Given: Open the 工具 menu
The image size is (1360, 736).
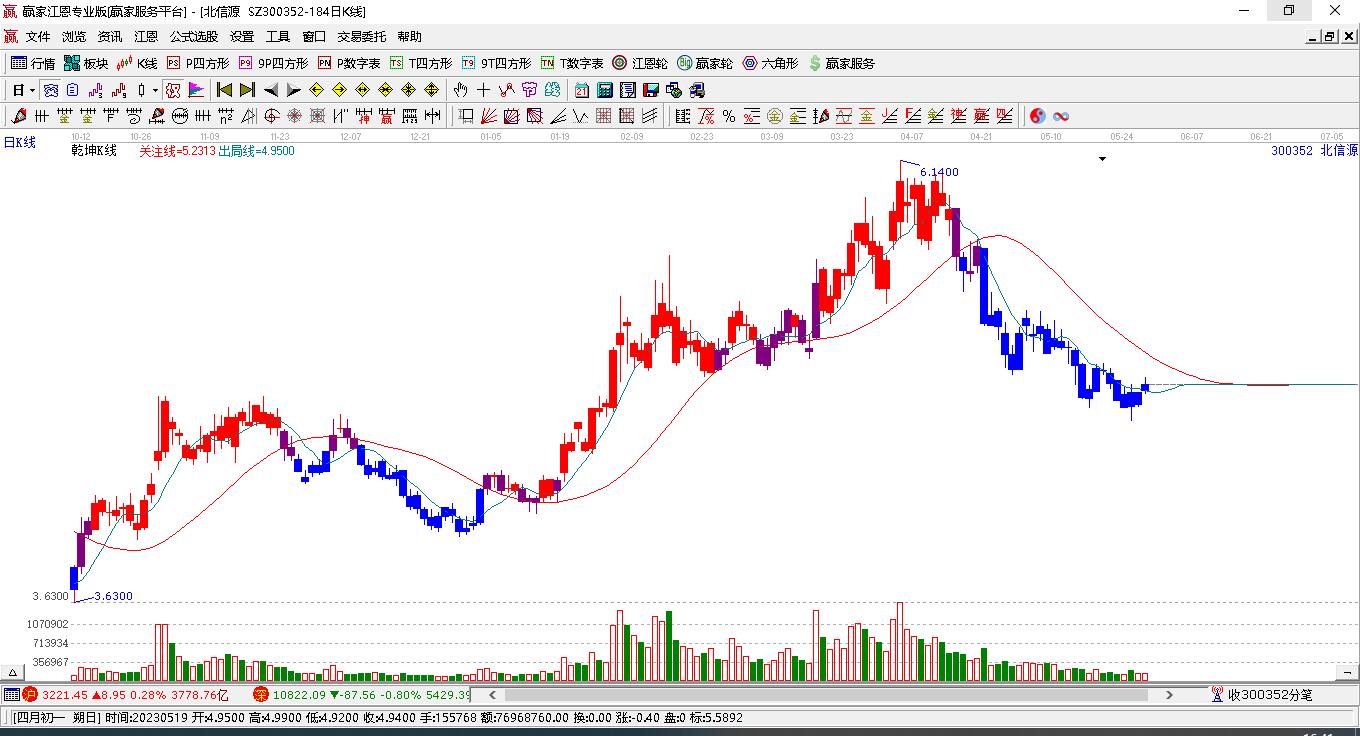Looking at the screenshot, I should pyautogui.click(x=278, y=37).
